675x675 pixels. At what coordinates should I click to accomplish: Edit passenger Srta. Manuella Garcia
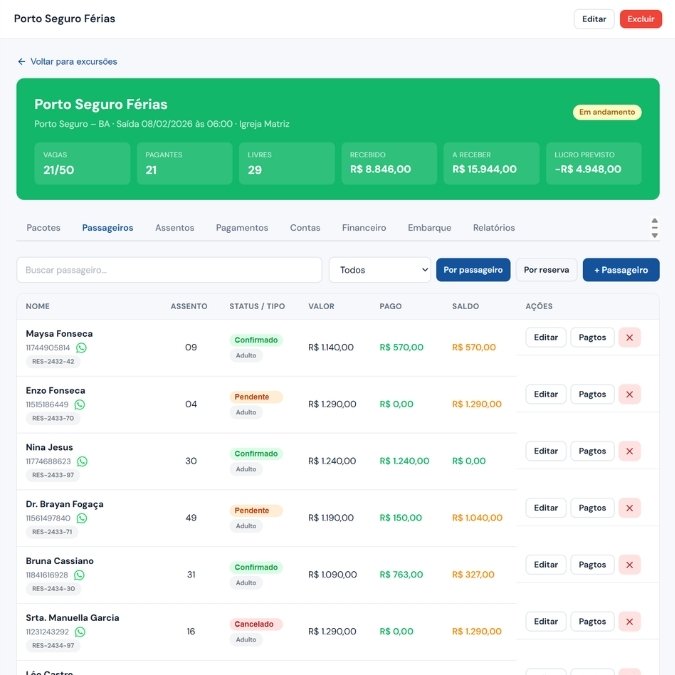click(546, 622)
